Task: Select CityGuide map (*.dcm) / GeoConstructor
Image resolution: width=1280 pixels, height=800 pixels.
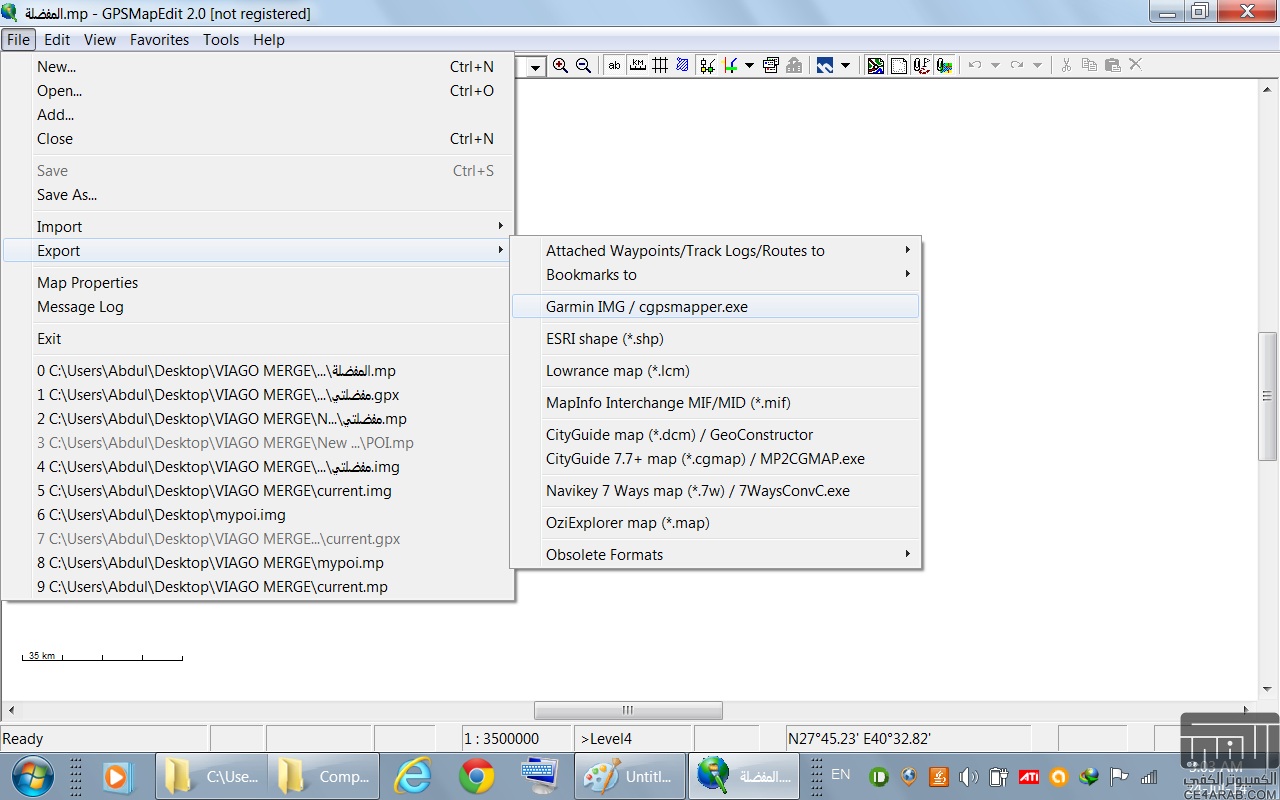Action: pos(716,435)
